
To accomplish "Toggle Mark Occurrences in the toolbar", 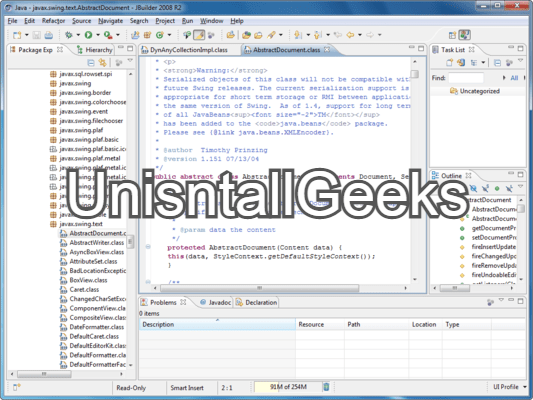I will [x=199, y=35].
